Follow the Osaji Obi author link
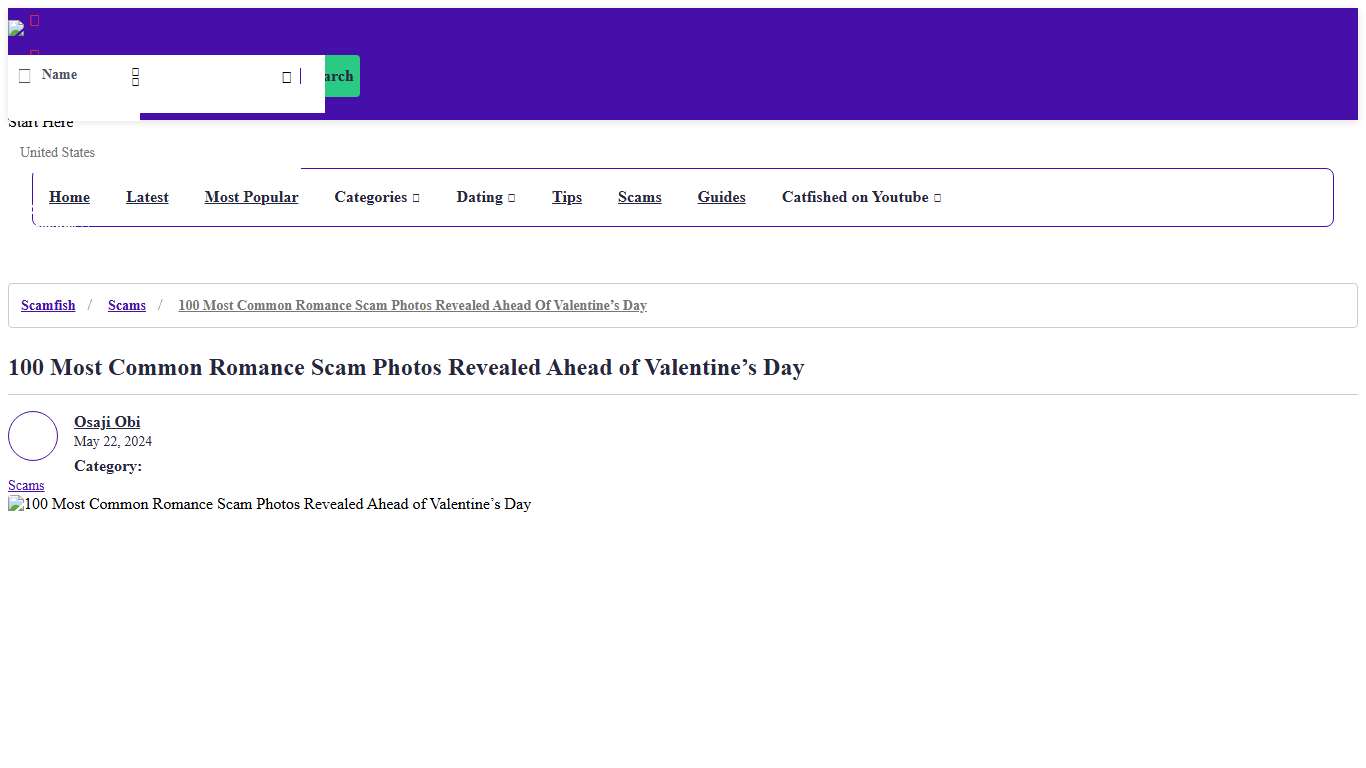Image resolution: width=1366 pixels, height=768 pixels. [107, 422]
